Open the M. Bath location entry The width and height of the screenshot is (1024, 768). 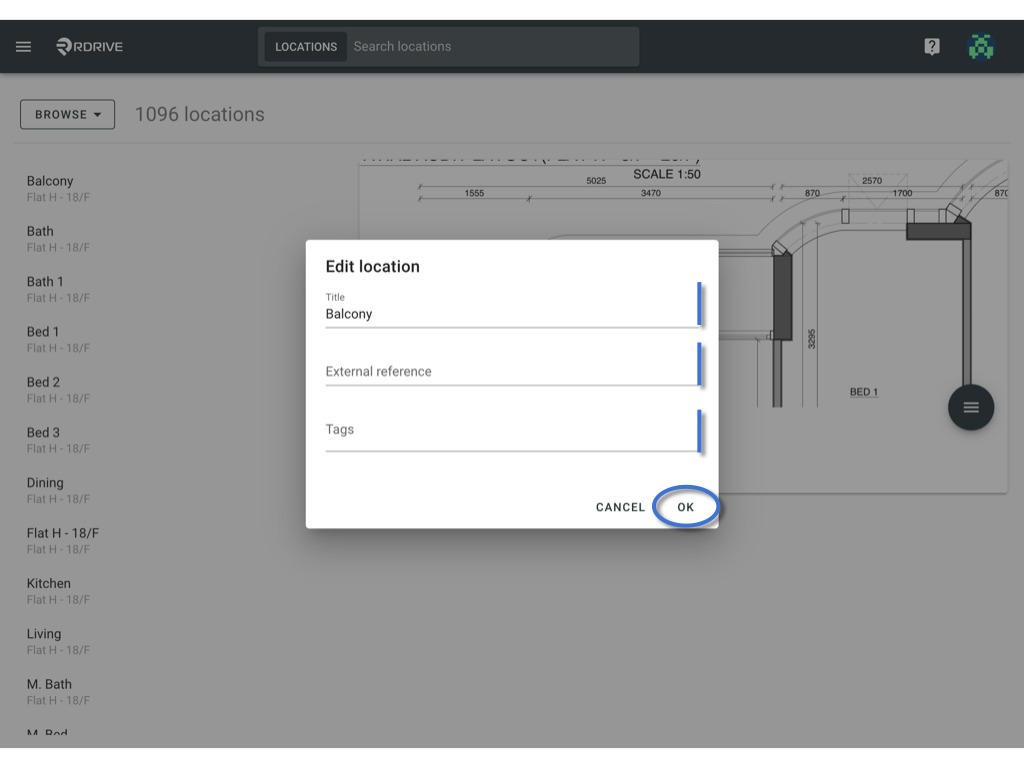59,691
